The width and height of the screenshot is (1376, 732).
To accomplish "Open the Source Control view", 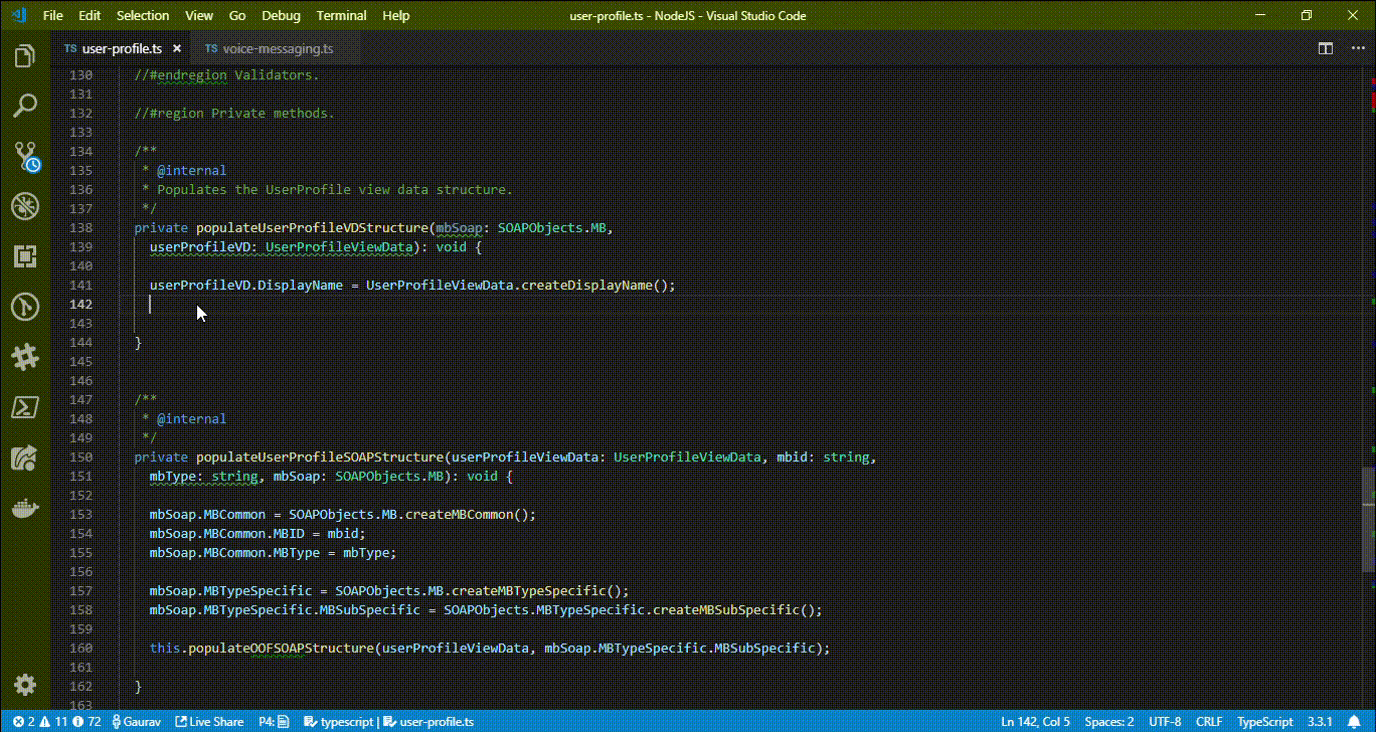I will [x=25, y=156].
